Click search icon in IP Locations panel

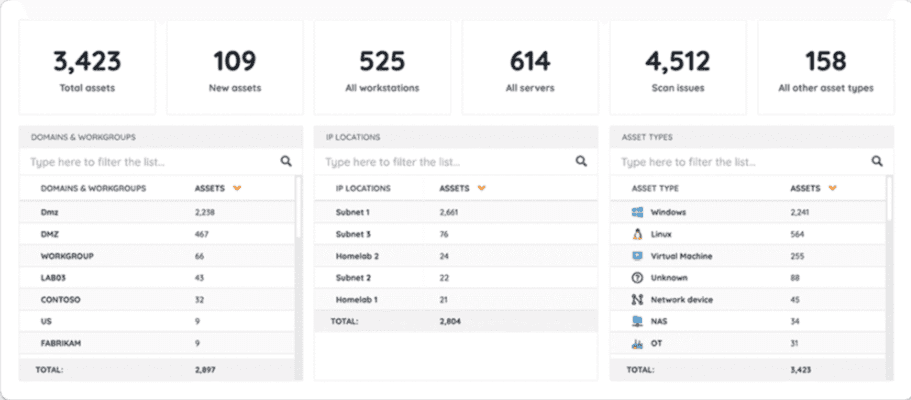click(x=581, y=162)
